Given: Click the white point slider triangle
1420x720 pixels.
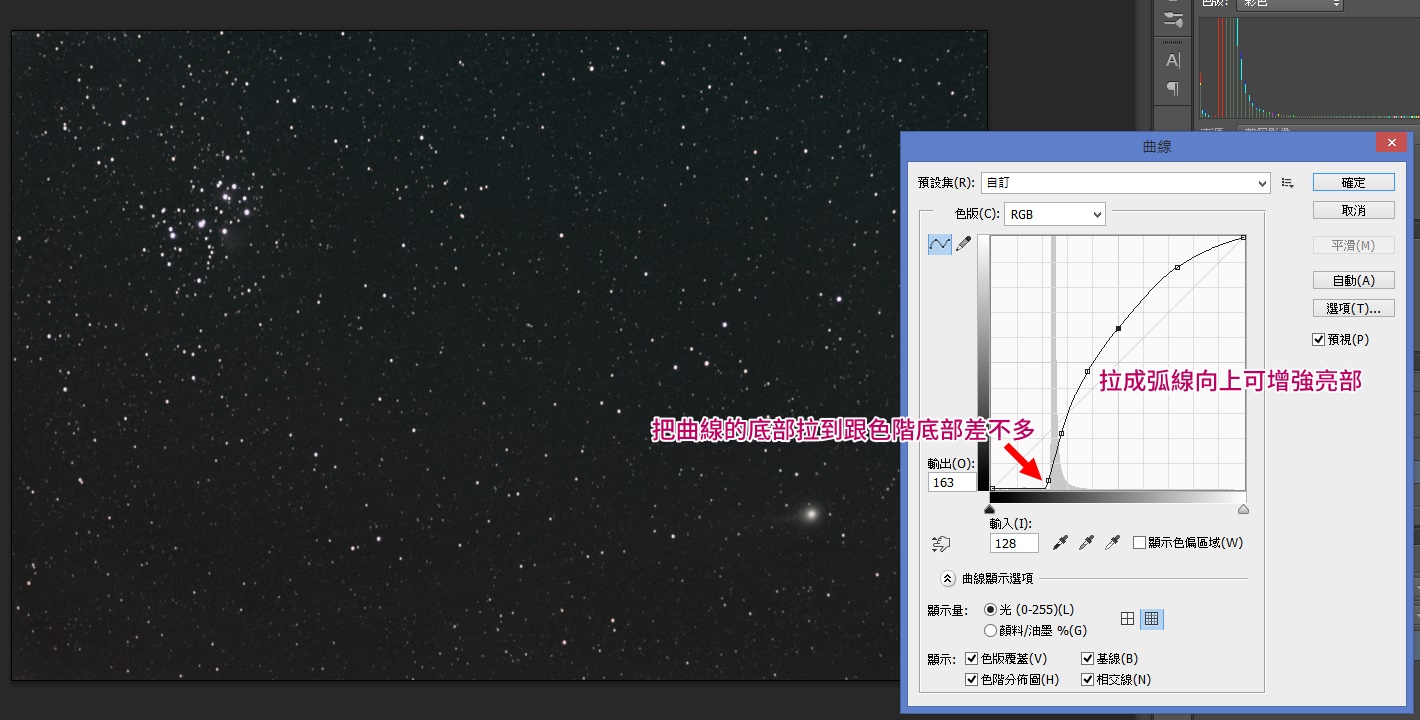Looking at the screenshot, I should (1243, 509).
